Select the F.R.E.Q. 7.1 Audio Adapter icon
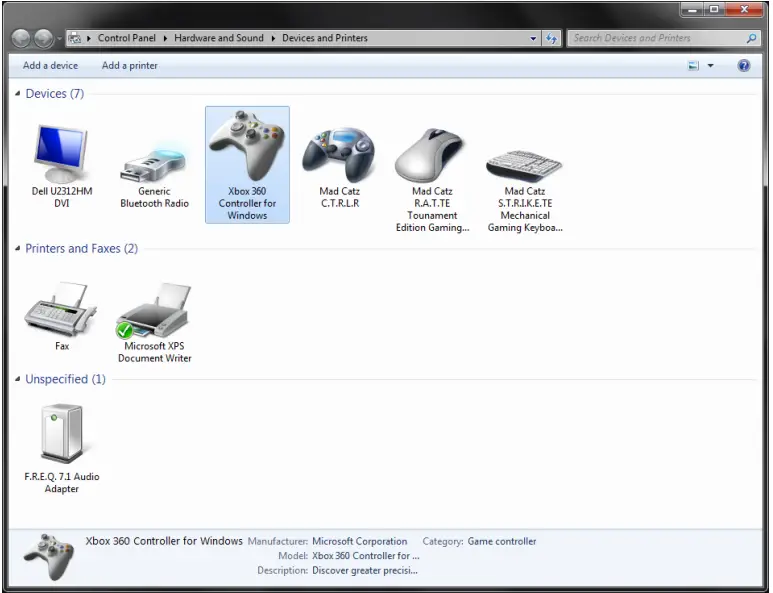Image resolution: width=773 pixels, height=593 pixels. coord(62,433)
